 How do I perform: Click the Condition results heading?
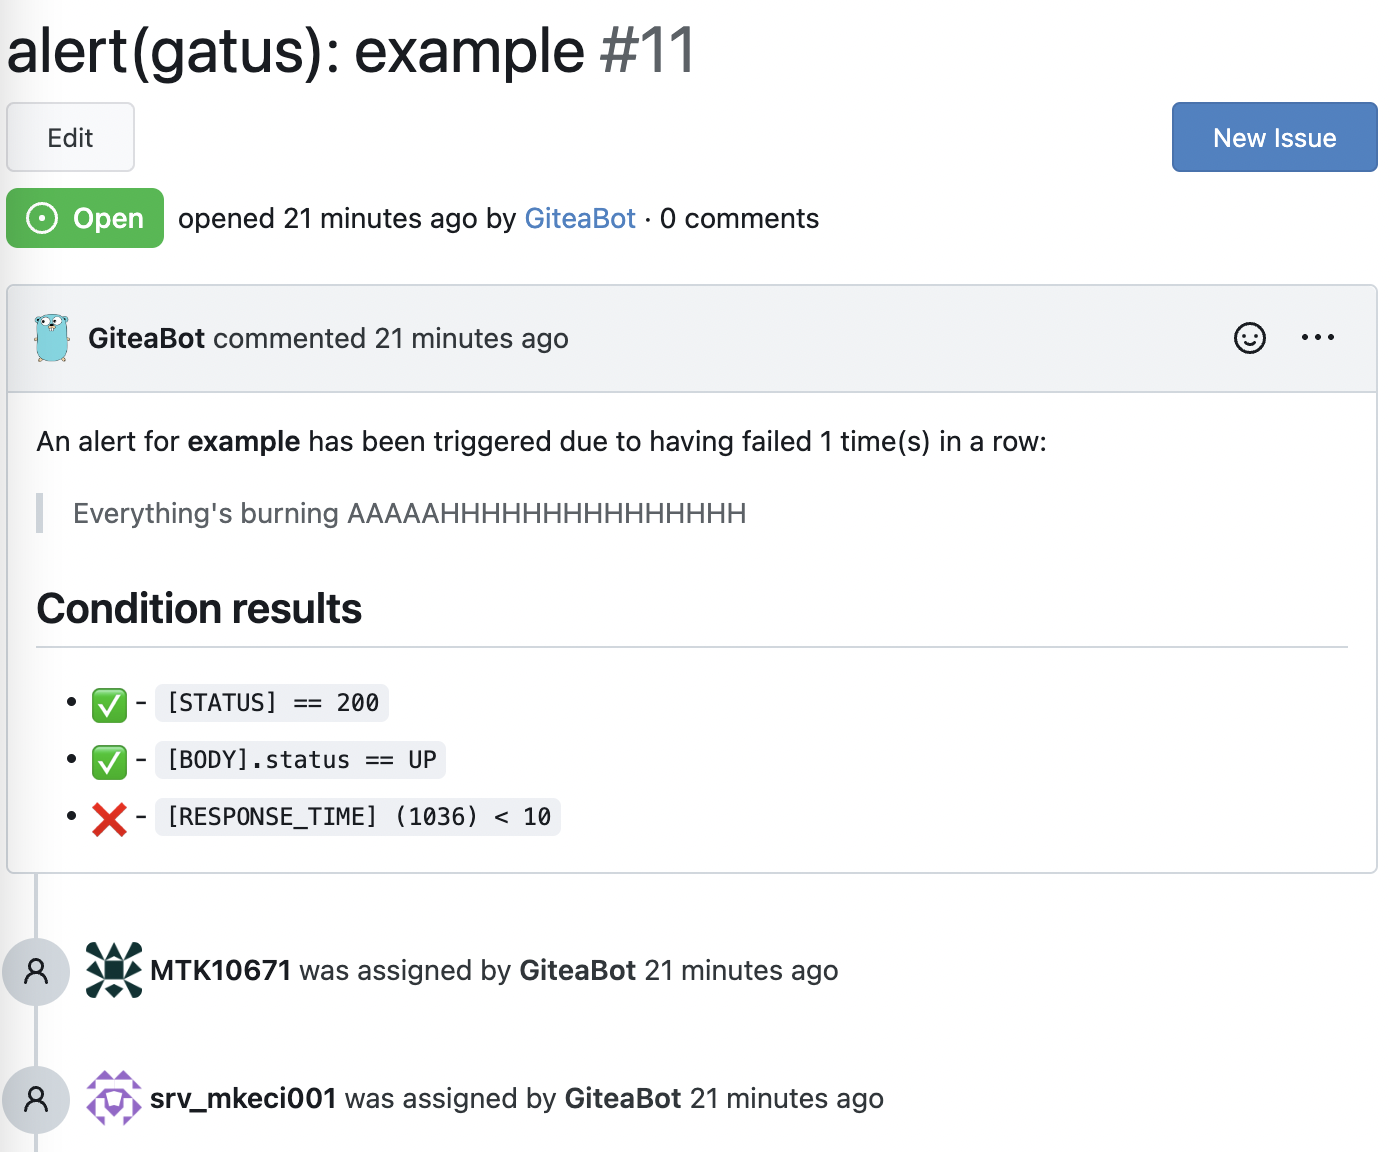click(x=199, y=608)
